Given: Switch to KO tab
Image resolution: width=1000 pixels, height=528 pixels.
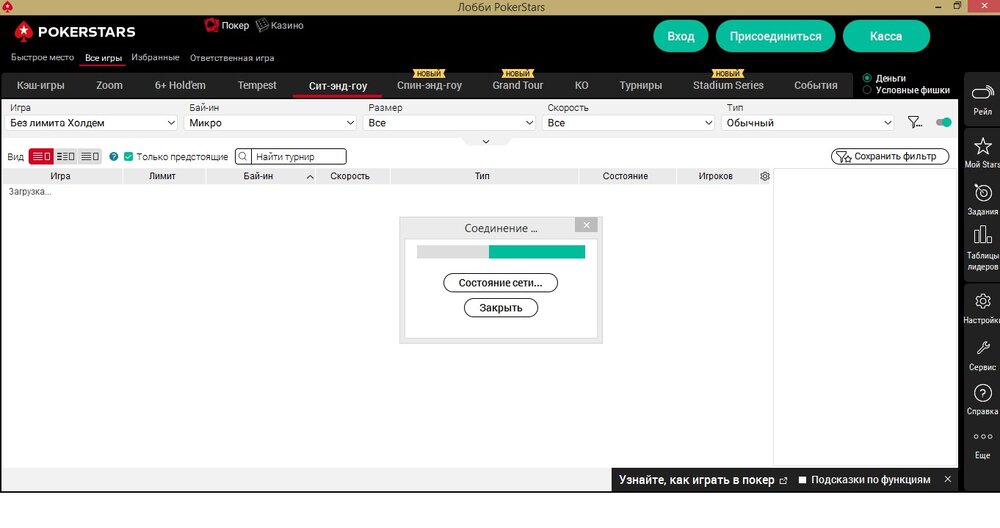Looking at the screenshot, I should tap(581, 85).
